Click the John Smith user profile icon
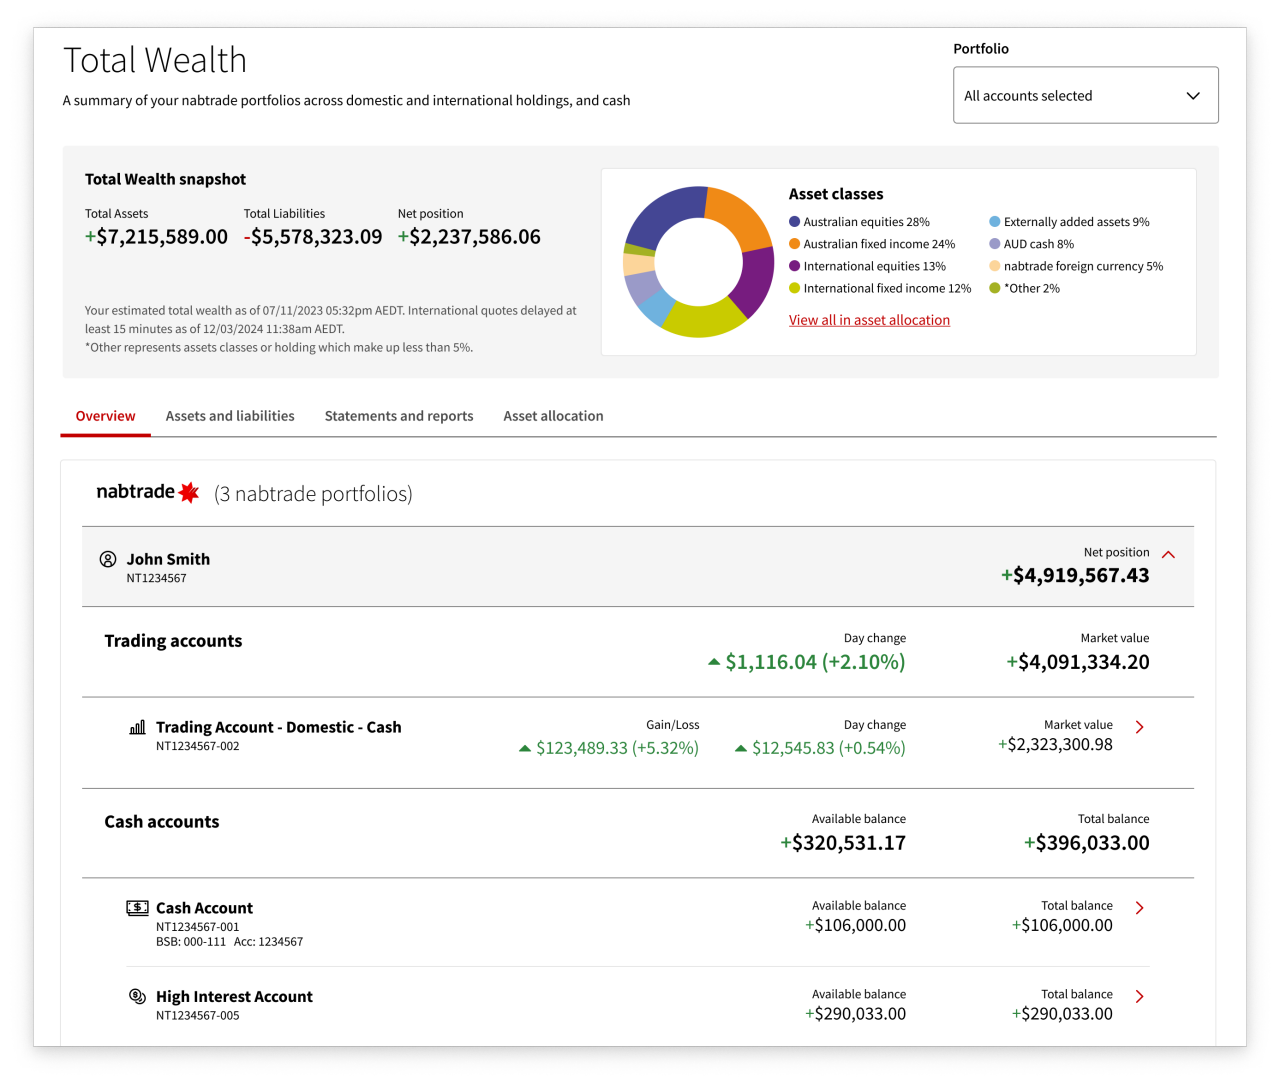Viewport: 1280px width, 1085px height. (x=108, y=559)
